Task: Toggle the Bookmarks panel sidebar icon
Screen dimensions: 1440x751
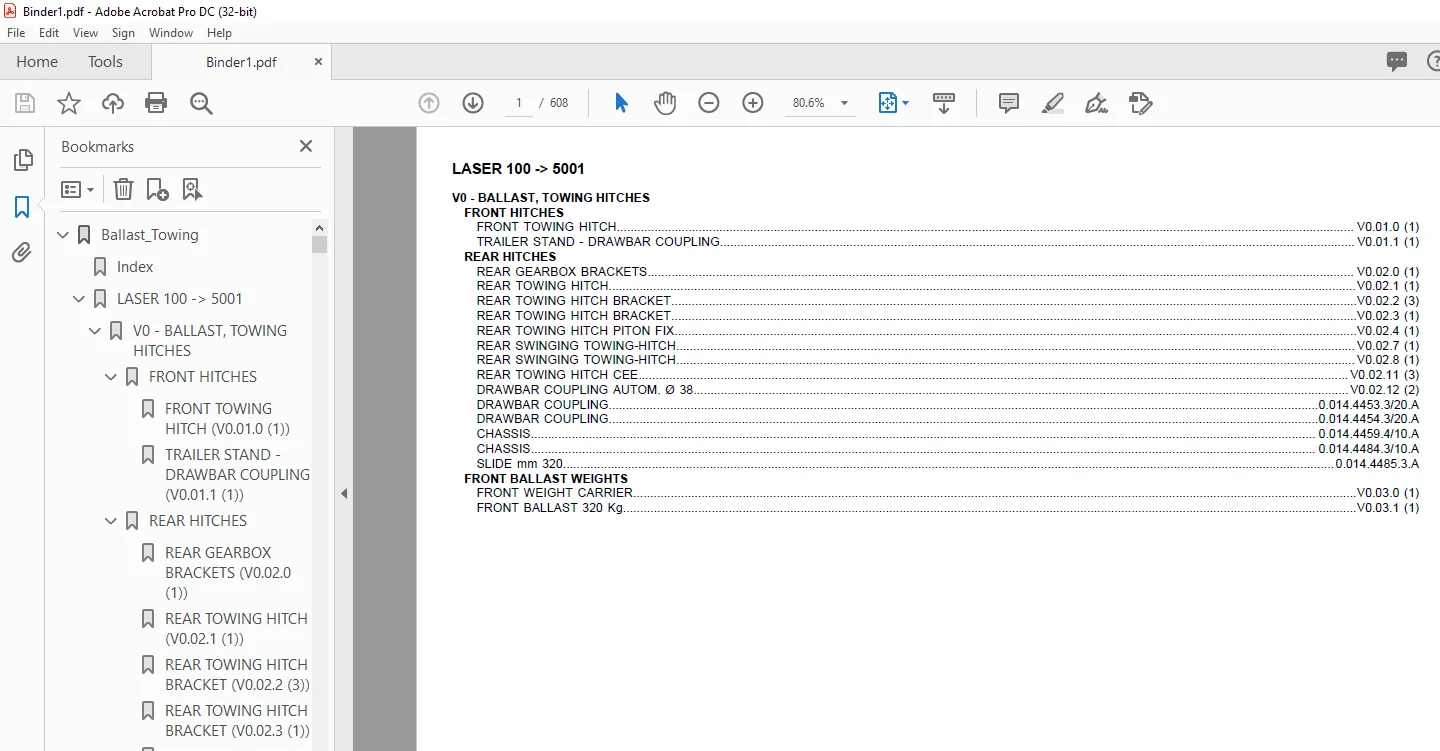Action: click(x=22, y=207)
